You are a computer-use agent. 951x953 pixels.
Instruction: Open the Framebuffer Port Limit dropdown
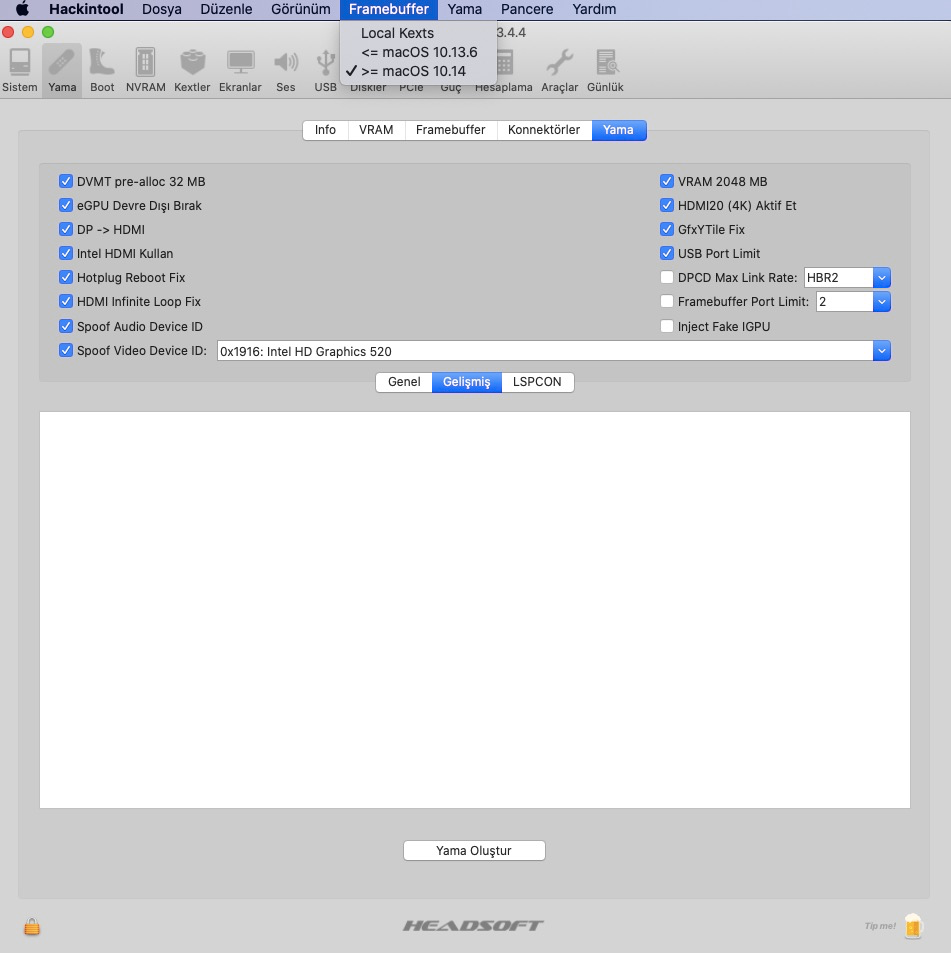(x=881, y=302)
